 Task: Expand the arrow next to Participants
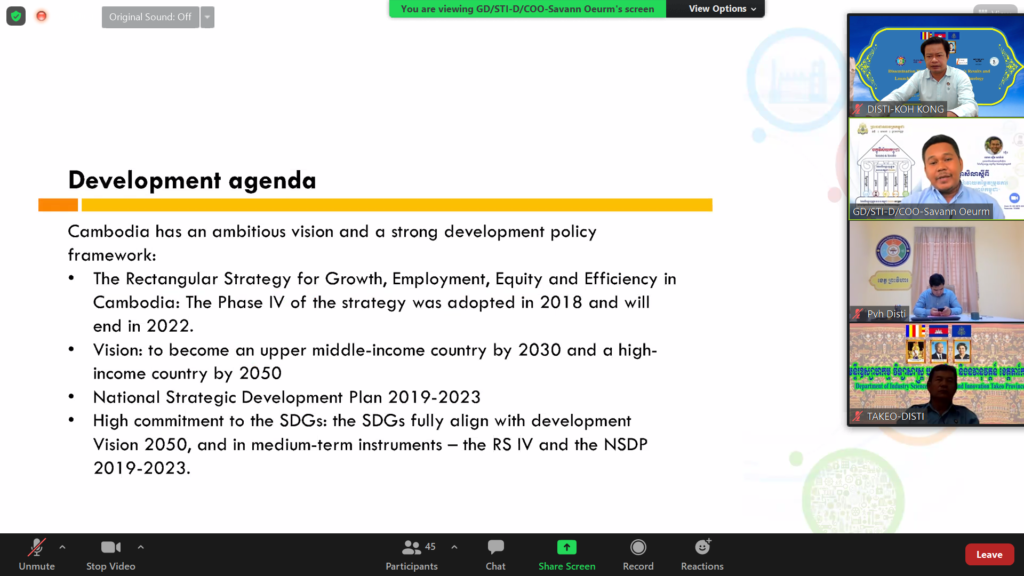pyautogui.click(x=454, y=547)
